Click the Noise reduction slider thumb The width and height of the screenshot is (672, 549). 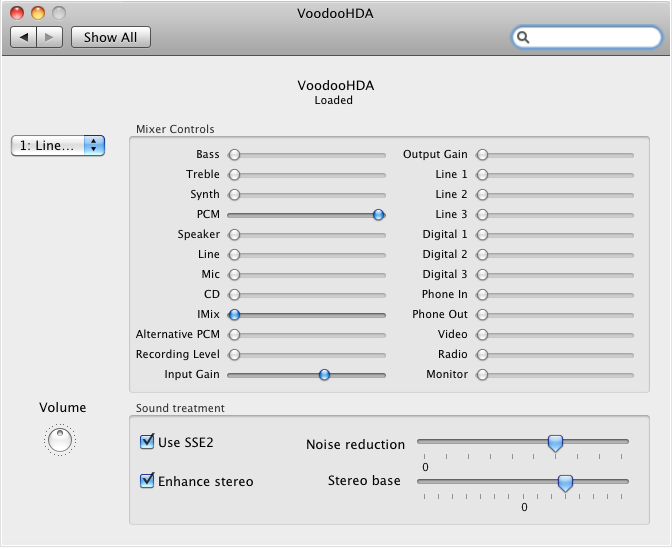[x=555, y=443]
